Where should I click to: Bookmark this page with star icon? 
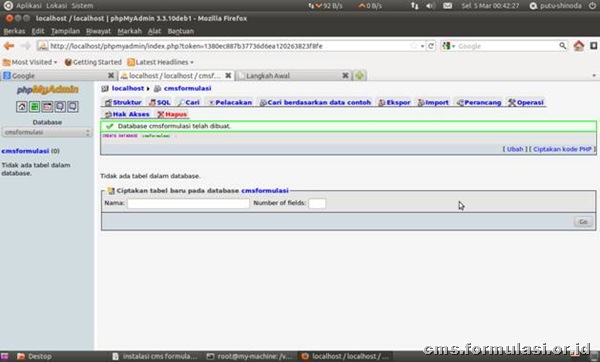[x=414, y=46]
